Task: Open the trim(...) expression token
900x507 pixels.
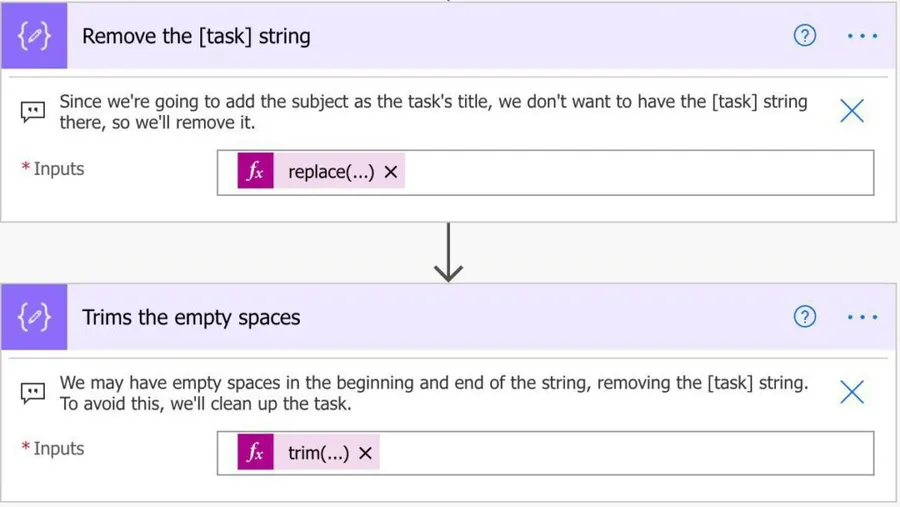Action: coord(318,453)
